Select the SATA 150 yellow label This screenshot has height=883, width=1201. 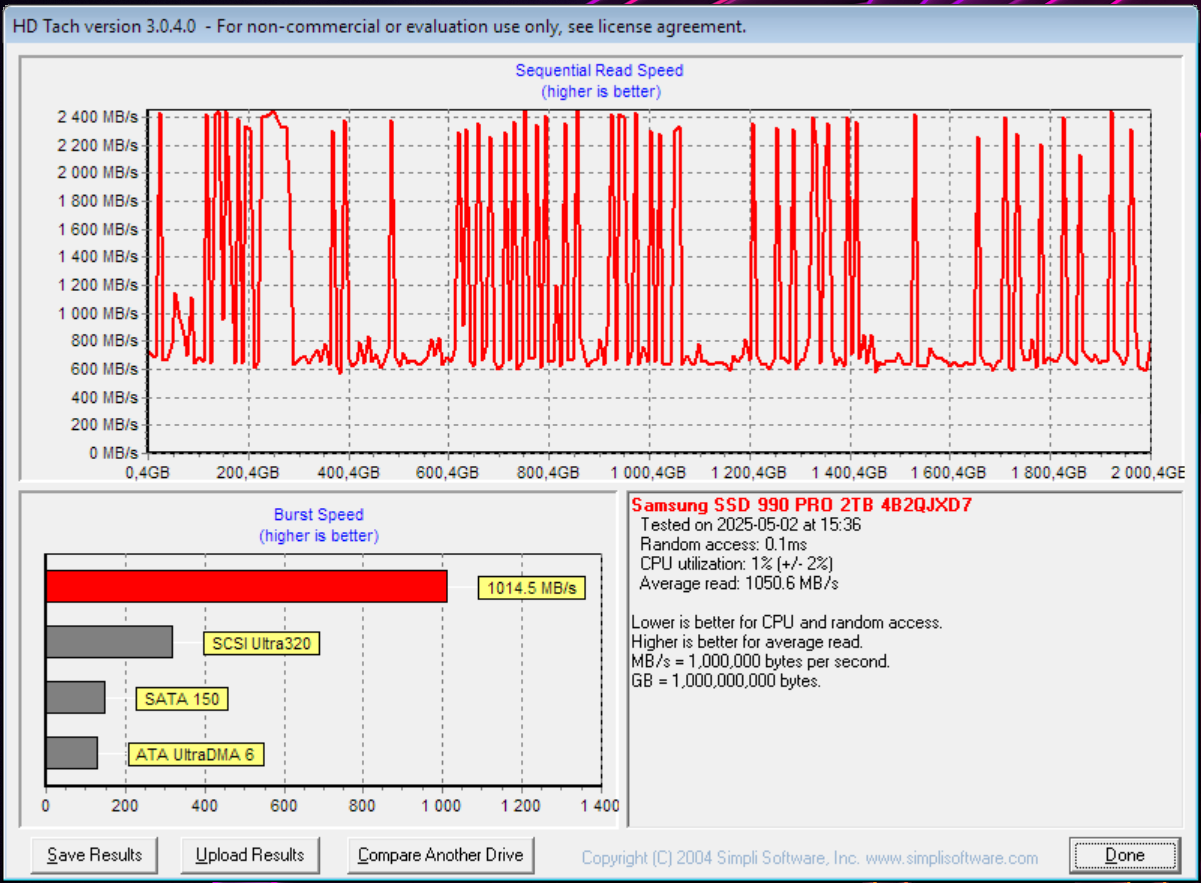click(x=182, y=699)
